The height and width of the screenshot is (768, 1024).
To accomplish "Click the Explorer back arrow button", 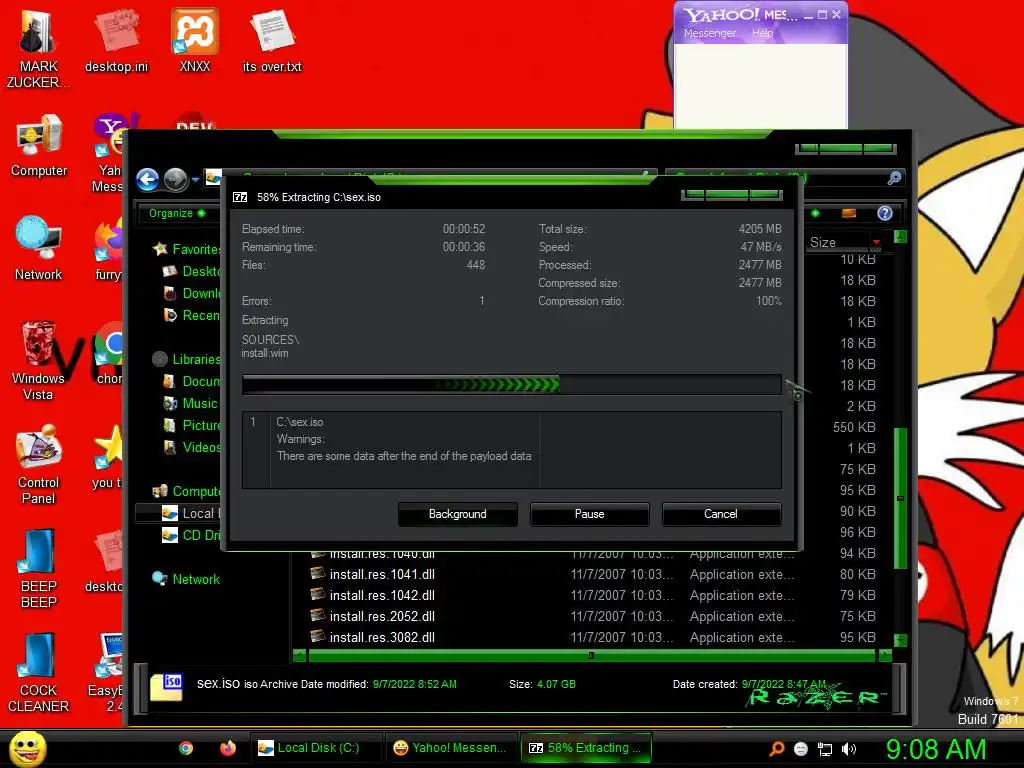I will pos(148,180).
